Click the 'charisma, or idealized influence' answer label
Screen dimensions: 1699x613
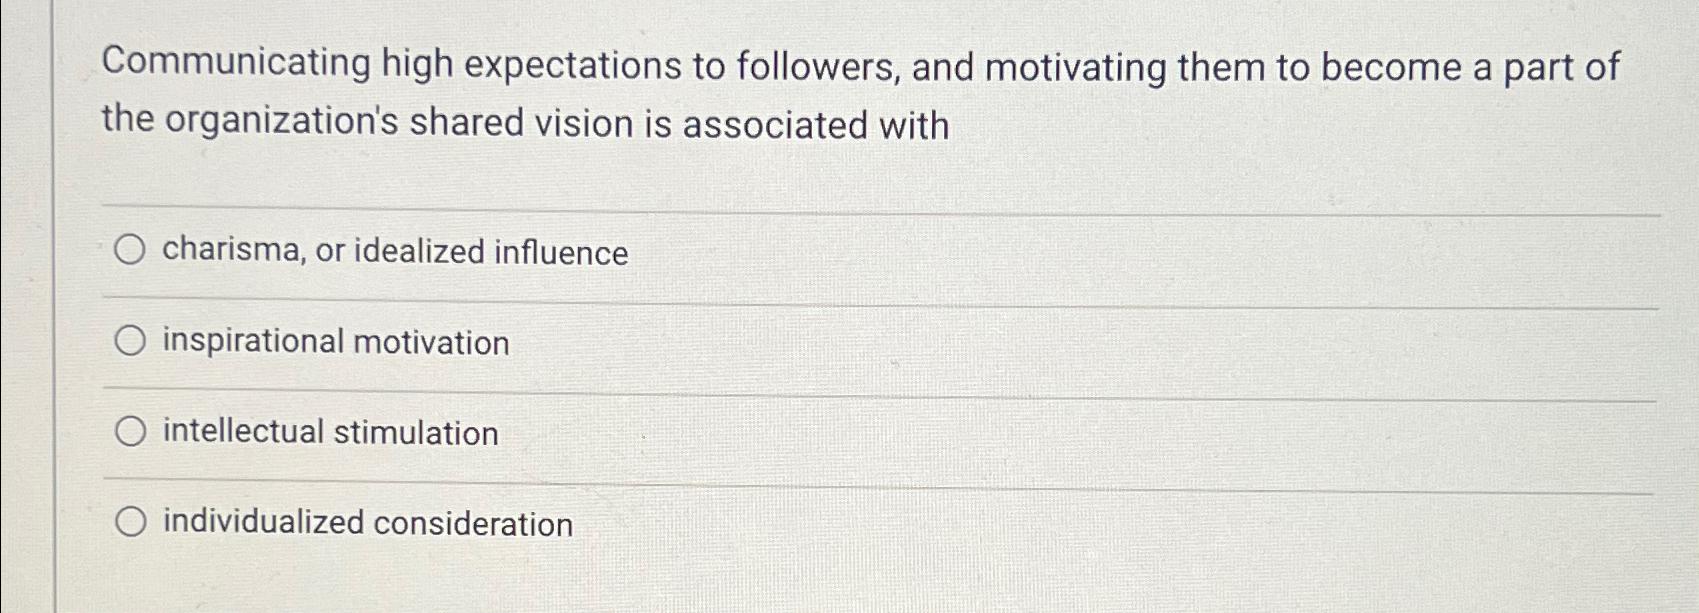pos(395,251)
